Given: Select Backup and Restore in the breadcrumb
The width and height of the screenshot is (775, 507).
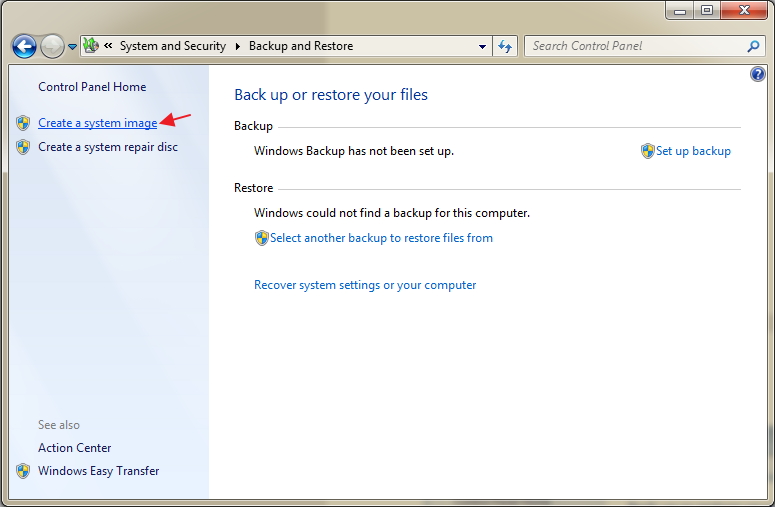Looking at the screenshot, I should [301, 46].
